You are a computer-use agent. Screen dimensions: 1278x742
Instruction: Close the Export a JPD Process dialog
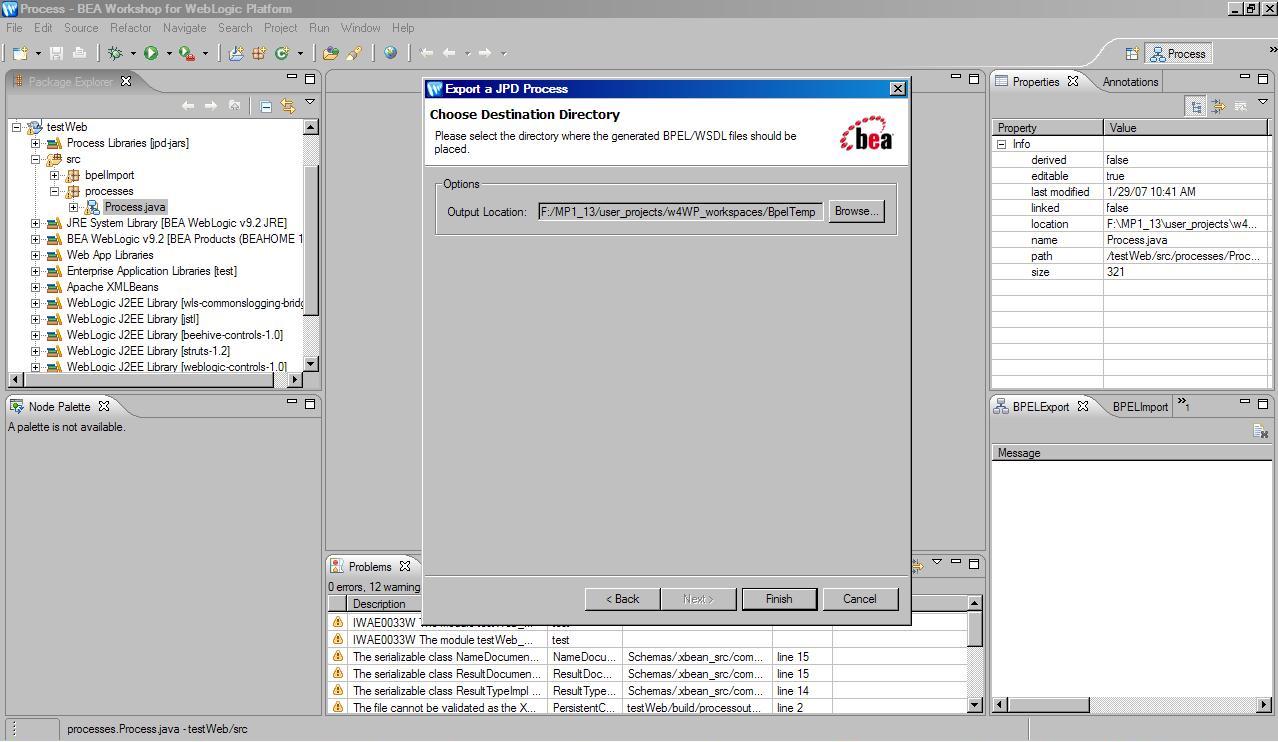pos(897,89)
